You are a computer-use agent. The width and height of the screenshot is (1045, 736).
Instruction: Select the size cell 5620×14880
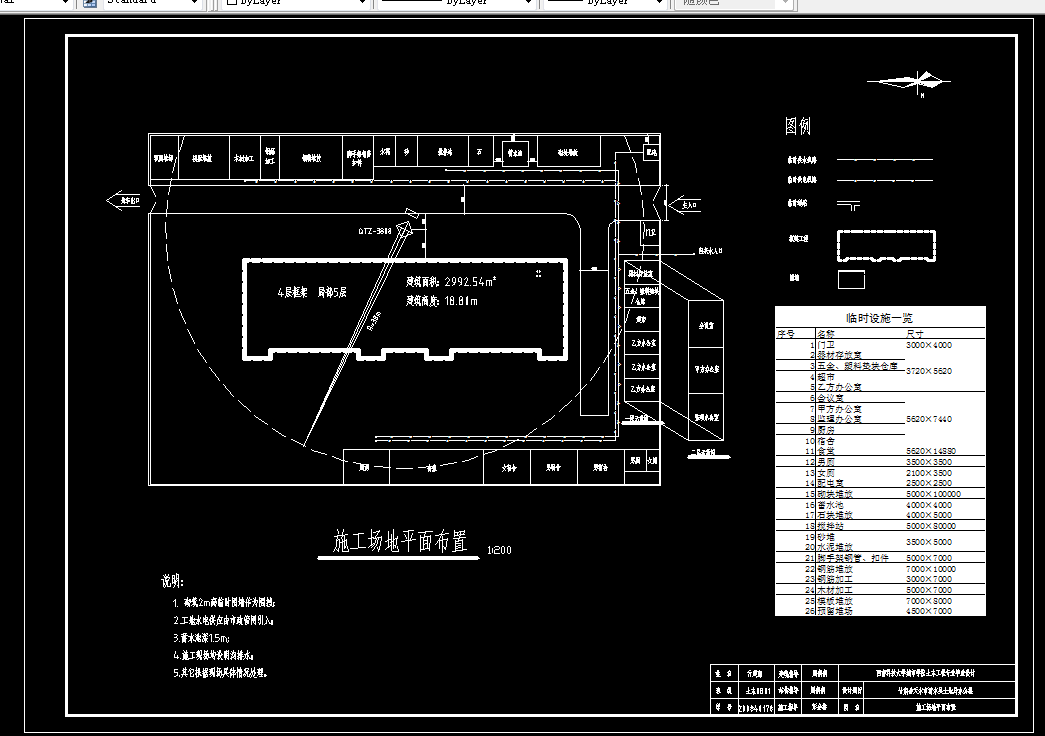pyautogui.click(x=931, y=451)
